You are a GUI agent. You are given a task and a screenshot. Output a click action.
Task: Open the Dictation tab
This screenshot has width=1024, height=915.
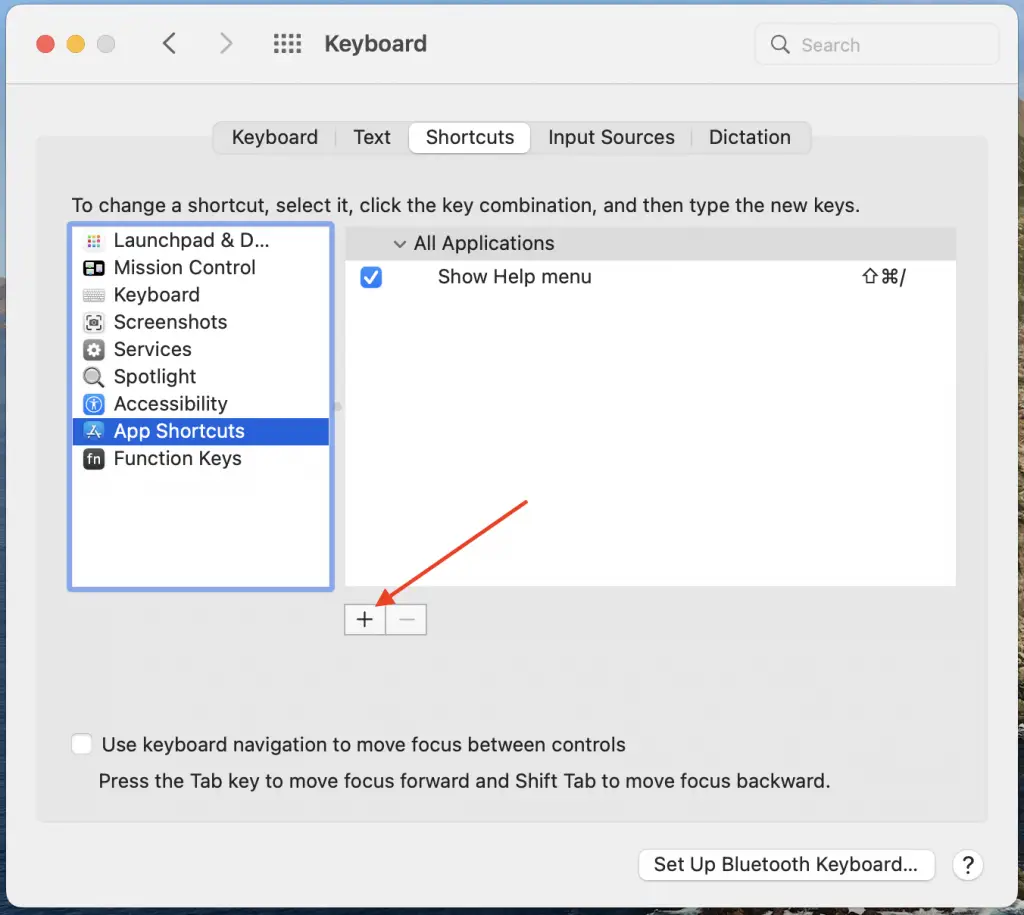coord(750,137)
